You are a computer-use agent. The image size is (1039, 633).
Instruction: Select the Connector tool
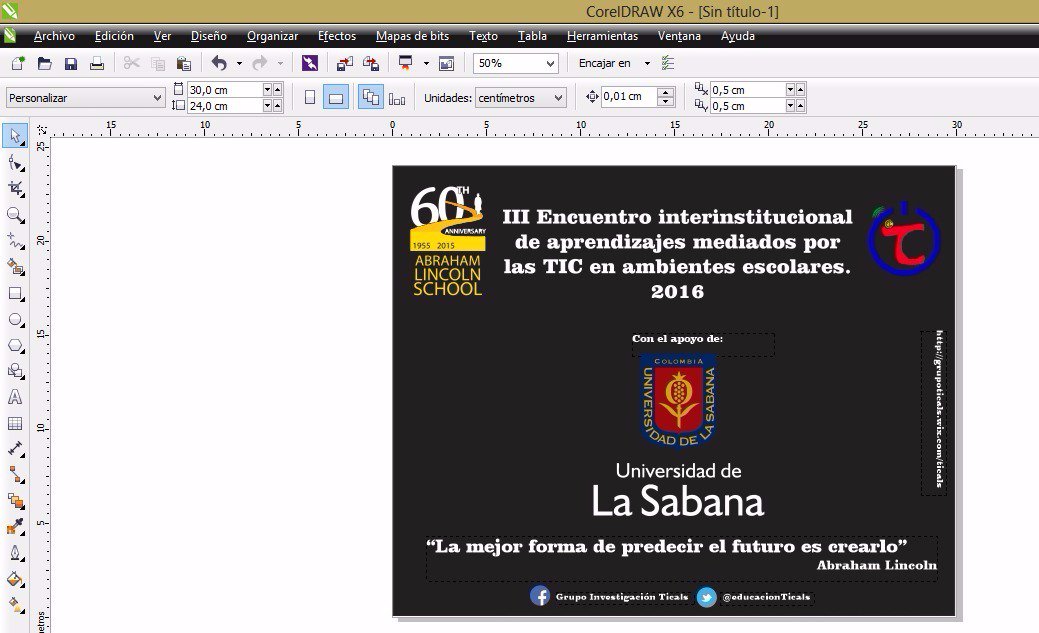pos(15,475)
